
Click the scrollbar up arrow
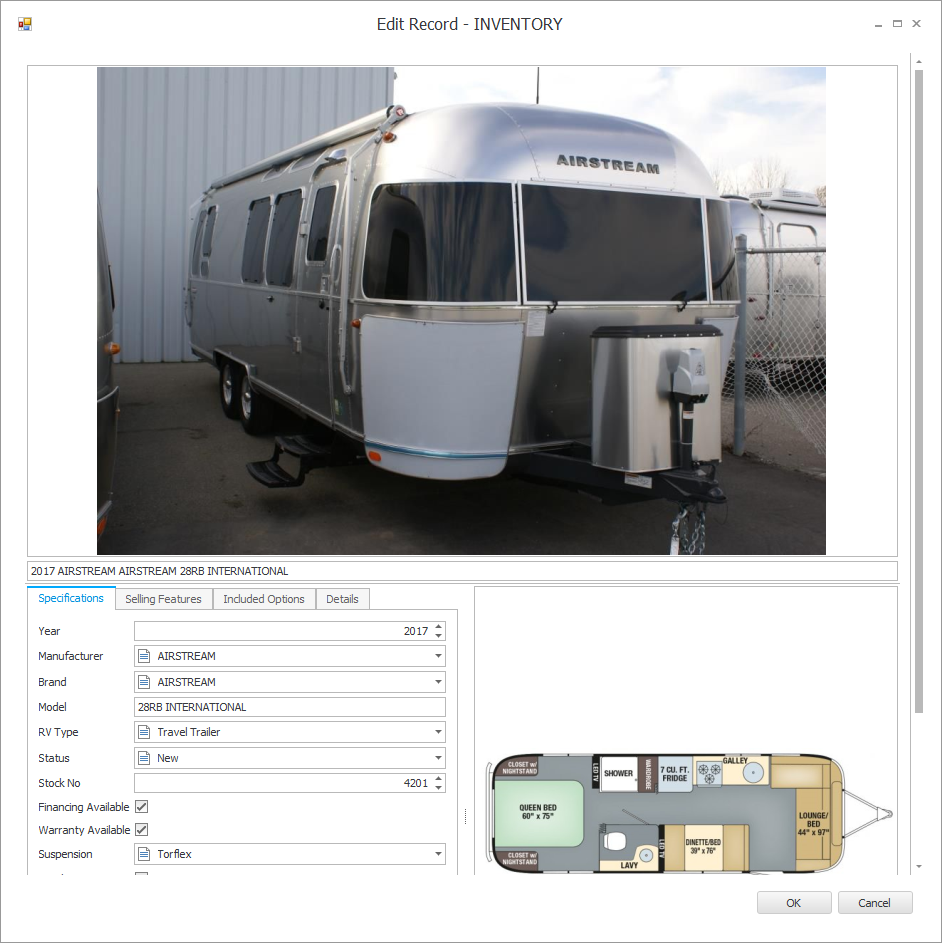click(919, 61)
